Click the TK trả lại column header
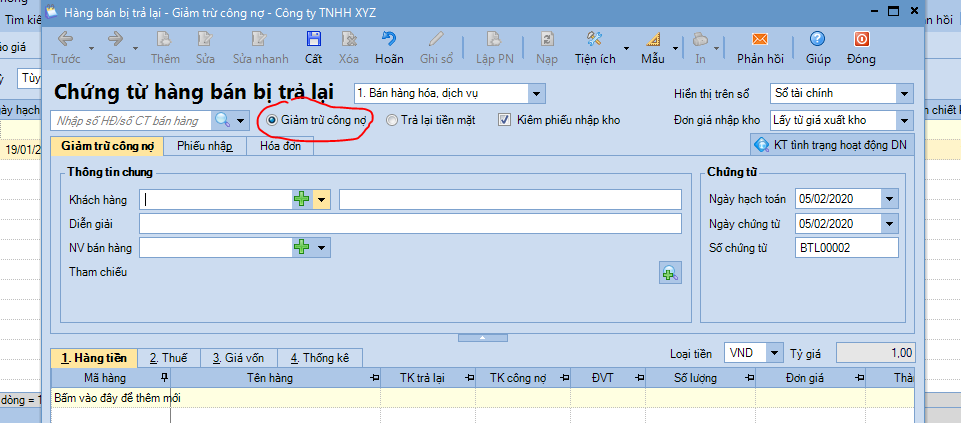The width and height of the screenshot is (961, 423). pyautogui.click(x=428, y=378)
